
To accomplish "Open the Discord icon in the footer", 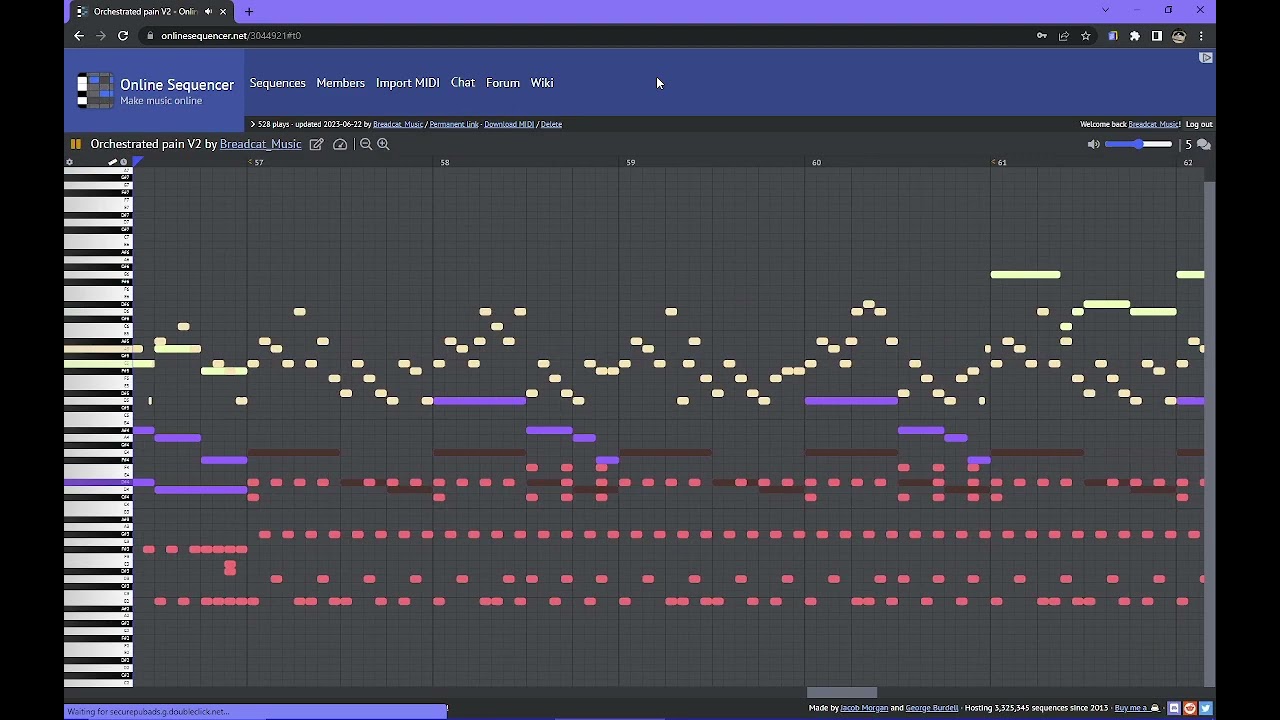I will click(x=1175, y=708).
